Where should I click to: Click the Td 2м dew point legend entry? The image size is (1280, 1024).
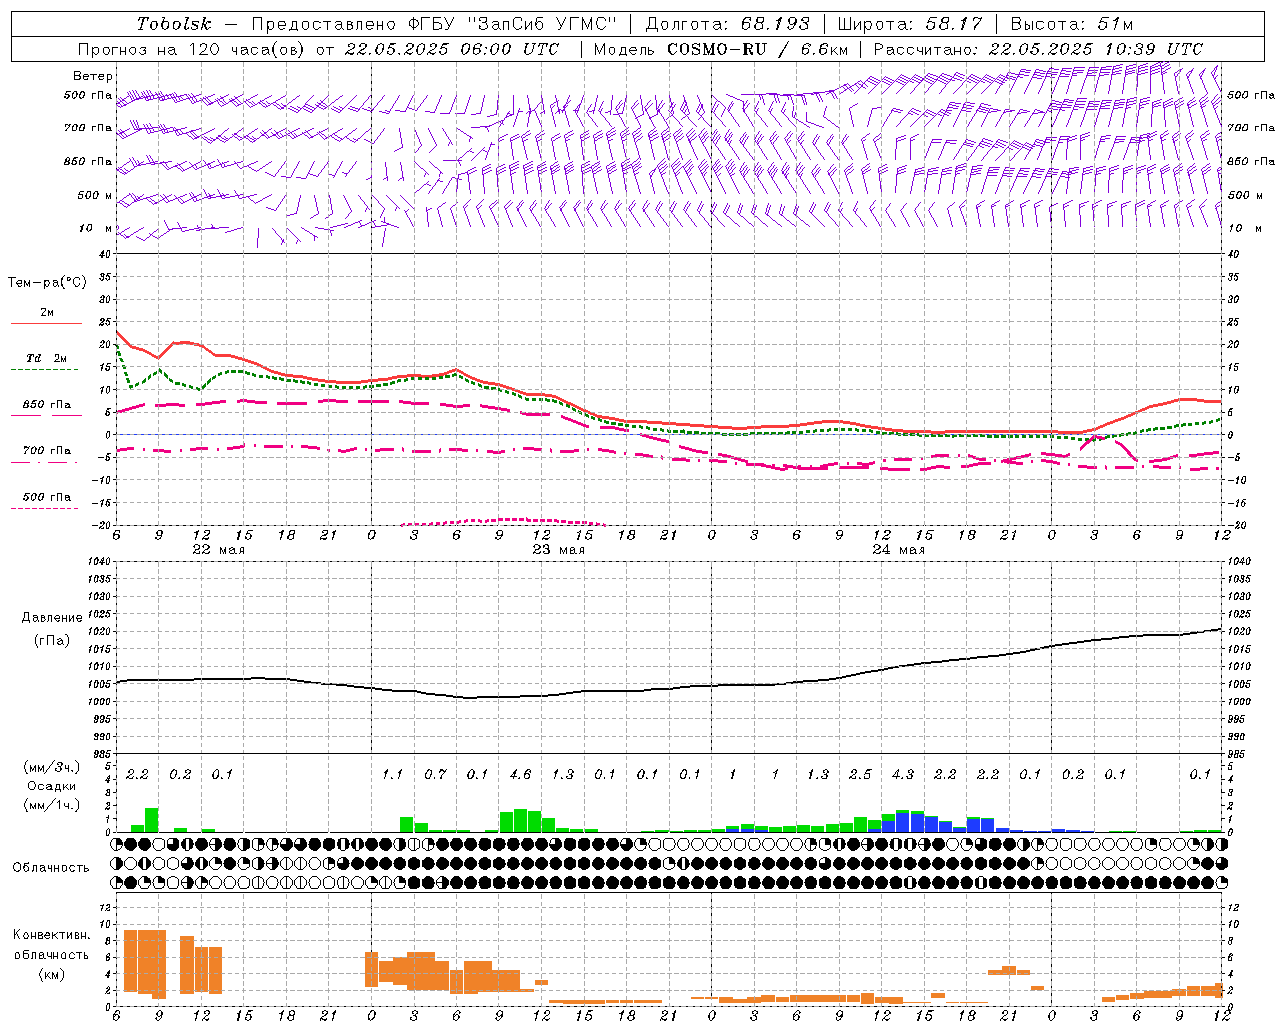tap(46, 358)
